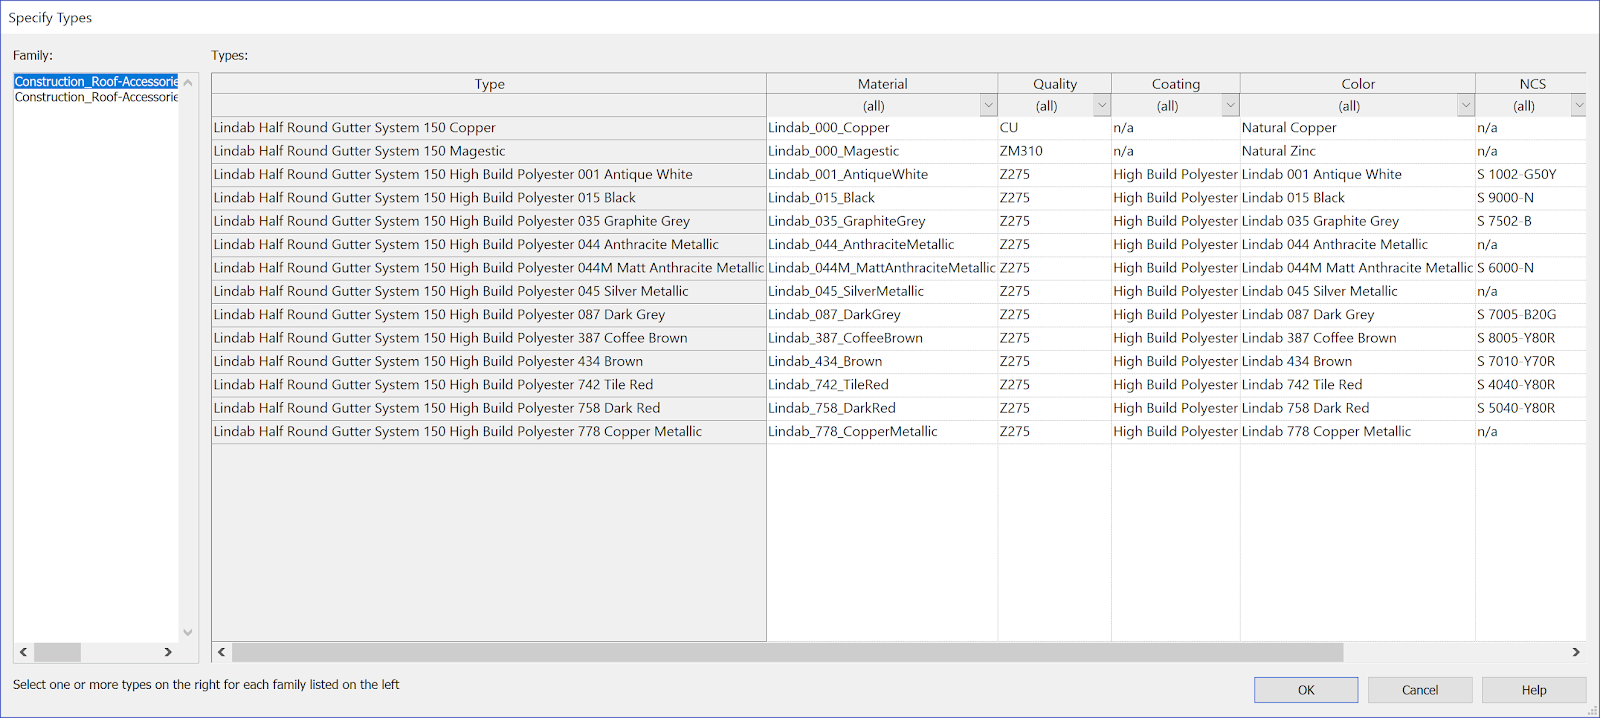
Task: Click Family list horizontal scrollbar thumb
Action: pyautogui.click(x=57, y=652)
